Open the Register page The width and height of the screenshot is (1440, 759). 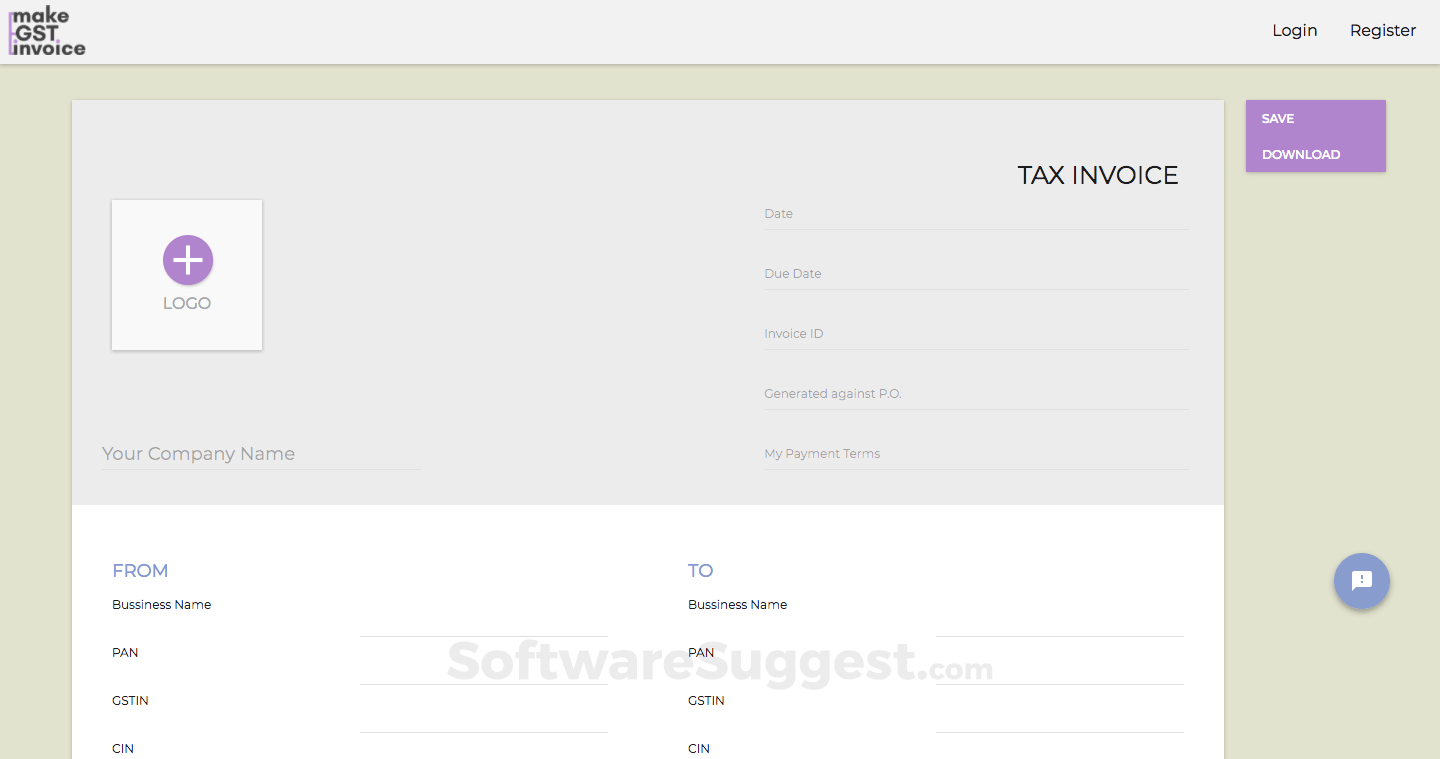tap(1382, 30)
